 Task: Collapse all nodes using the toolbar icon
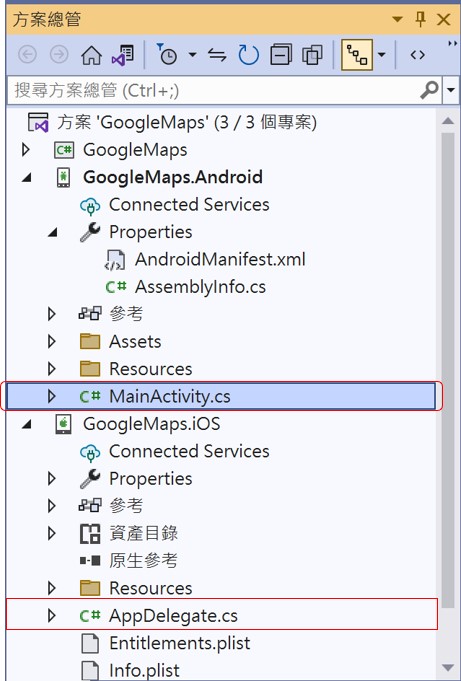(281, 55)
